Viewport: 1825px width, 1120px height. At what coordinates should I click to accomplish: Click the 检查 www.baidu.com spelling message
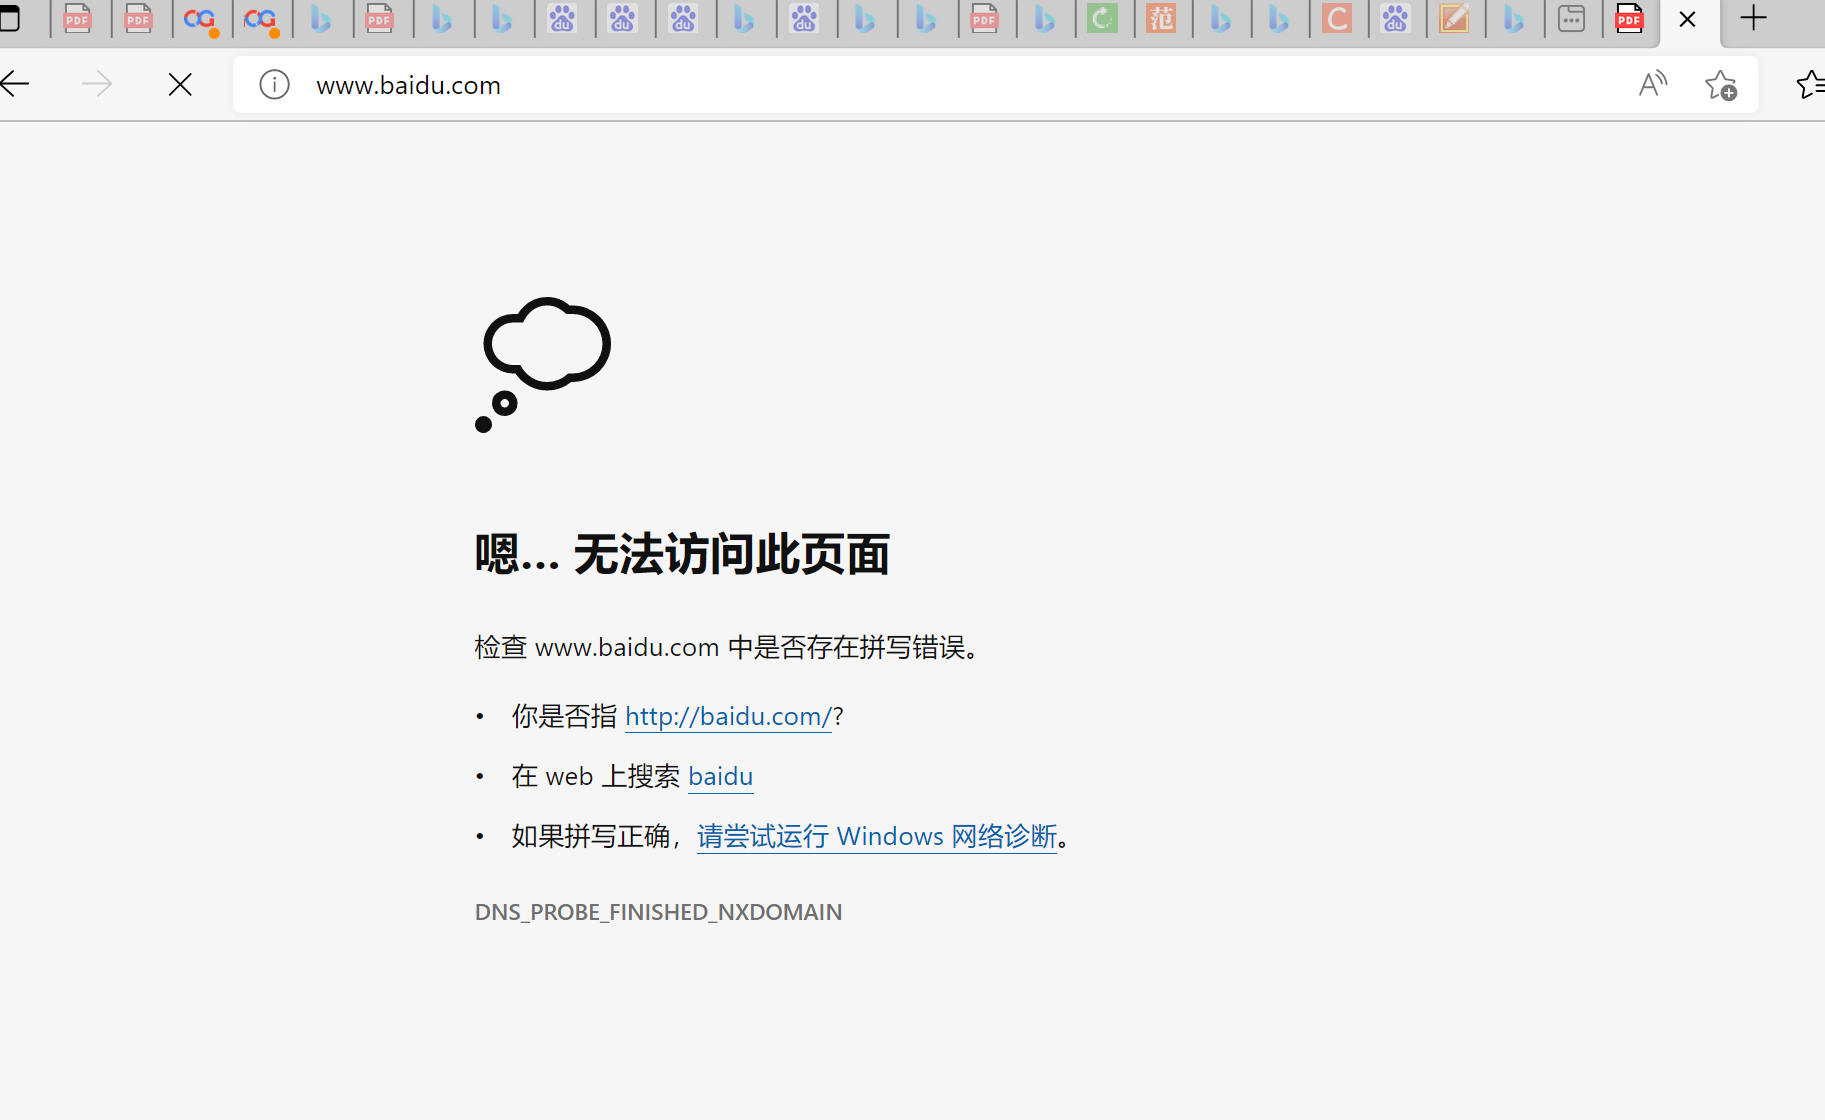(732, 647)
